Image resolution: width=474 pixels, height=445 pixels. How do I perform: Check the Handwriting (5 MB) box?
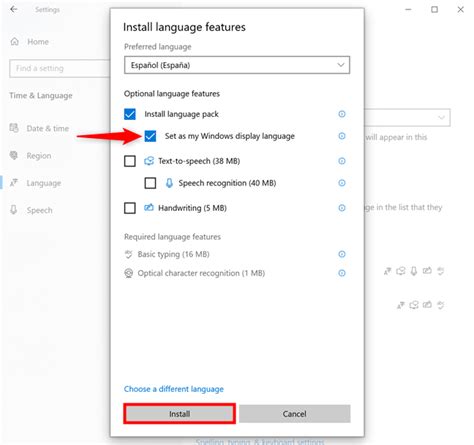coord(130,208)
